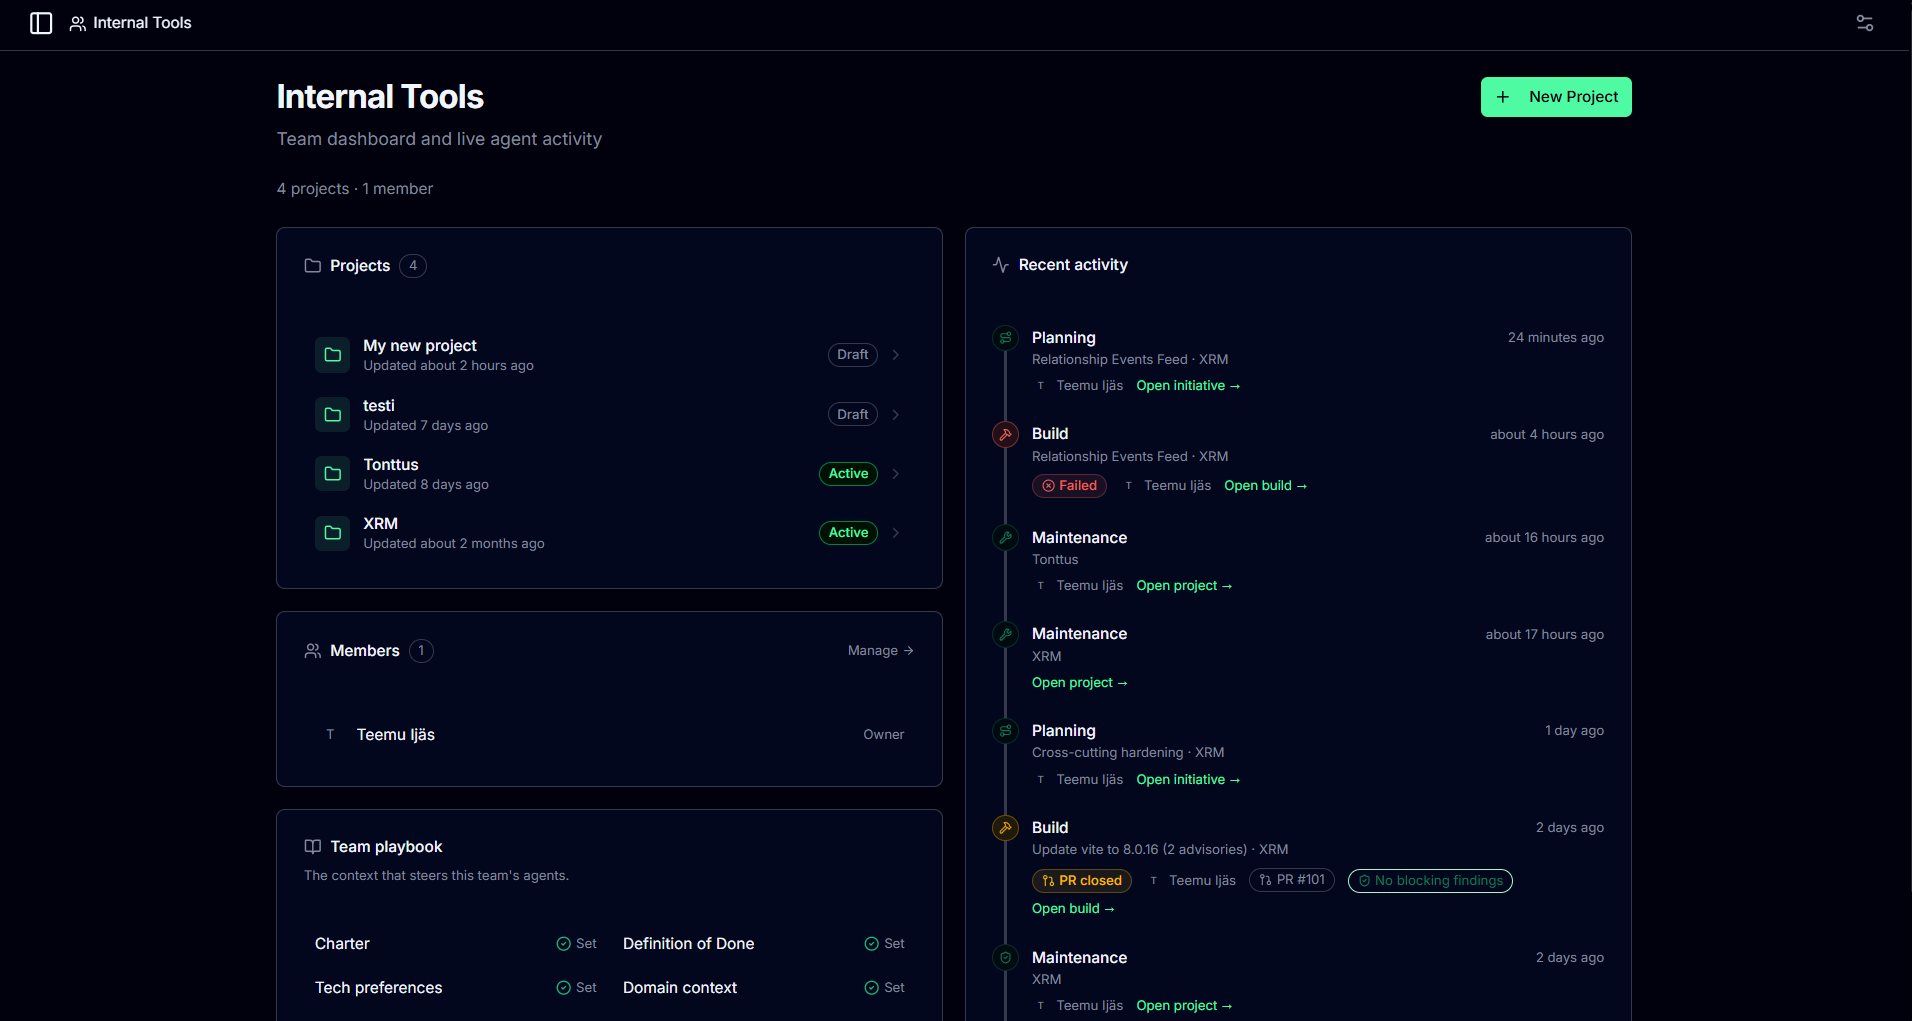1912x1021 pixels.
Task: Click the Tonttus Maintenance wrench icon
Action: click(x=1005, y=538)
